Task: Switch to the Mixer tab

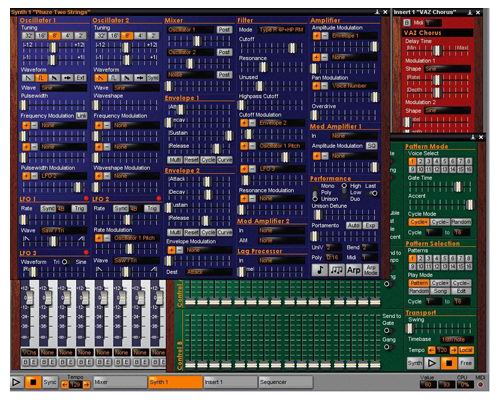Action: coord(120,382)
